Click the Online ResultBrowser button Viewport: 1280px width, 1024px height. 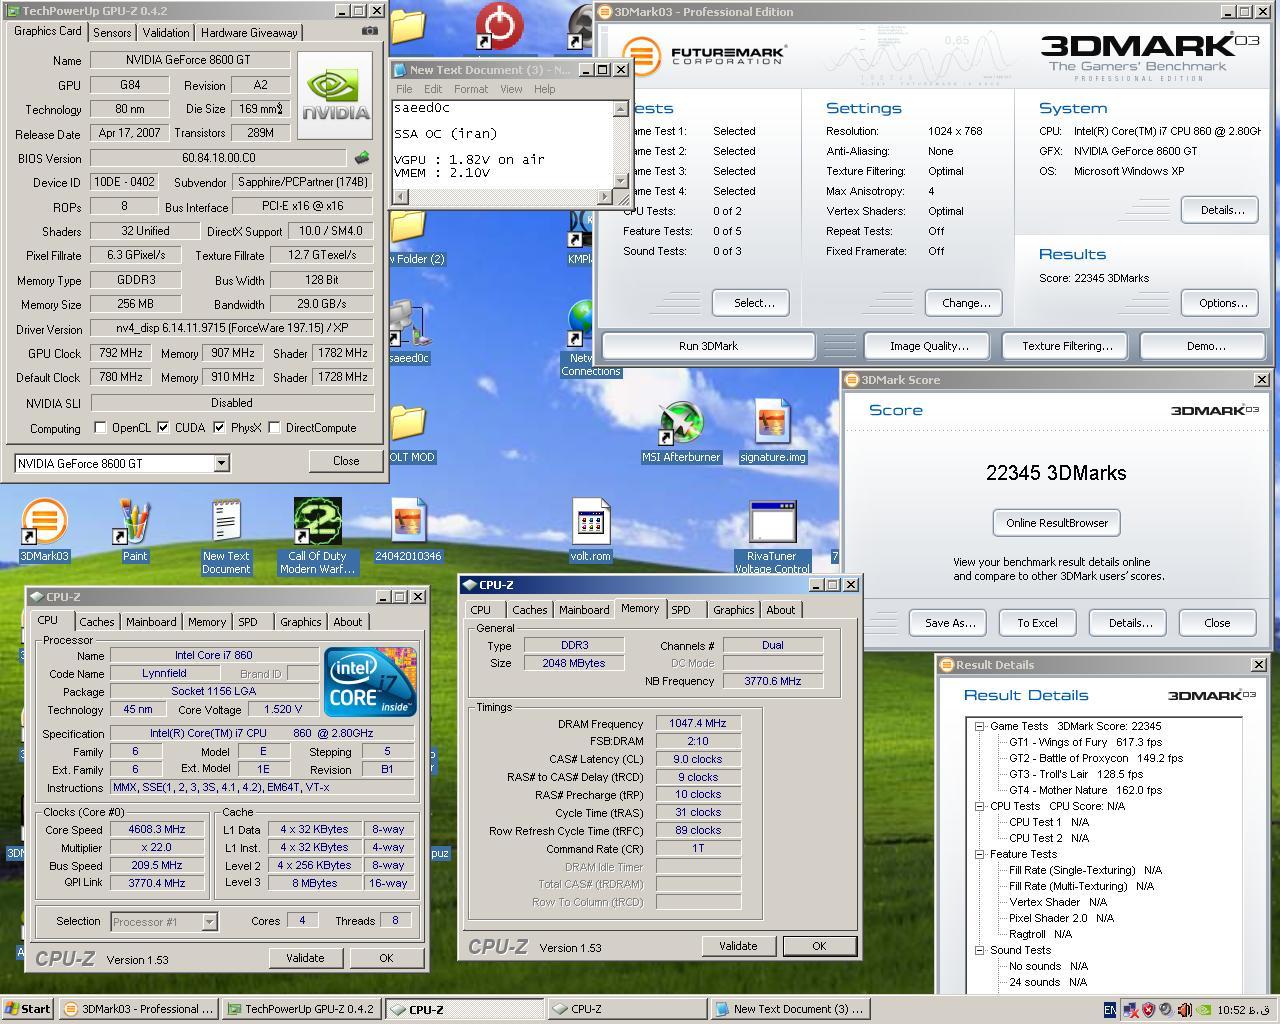tap(1056, 523)
